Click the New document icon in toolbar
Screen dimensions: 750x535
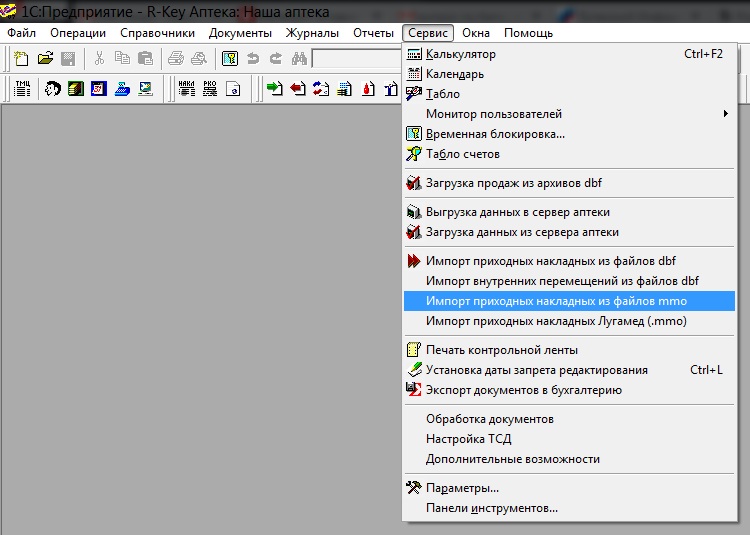21,59
